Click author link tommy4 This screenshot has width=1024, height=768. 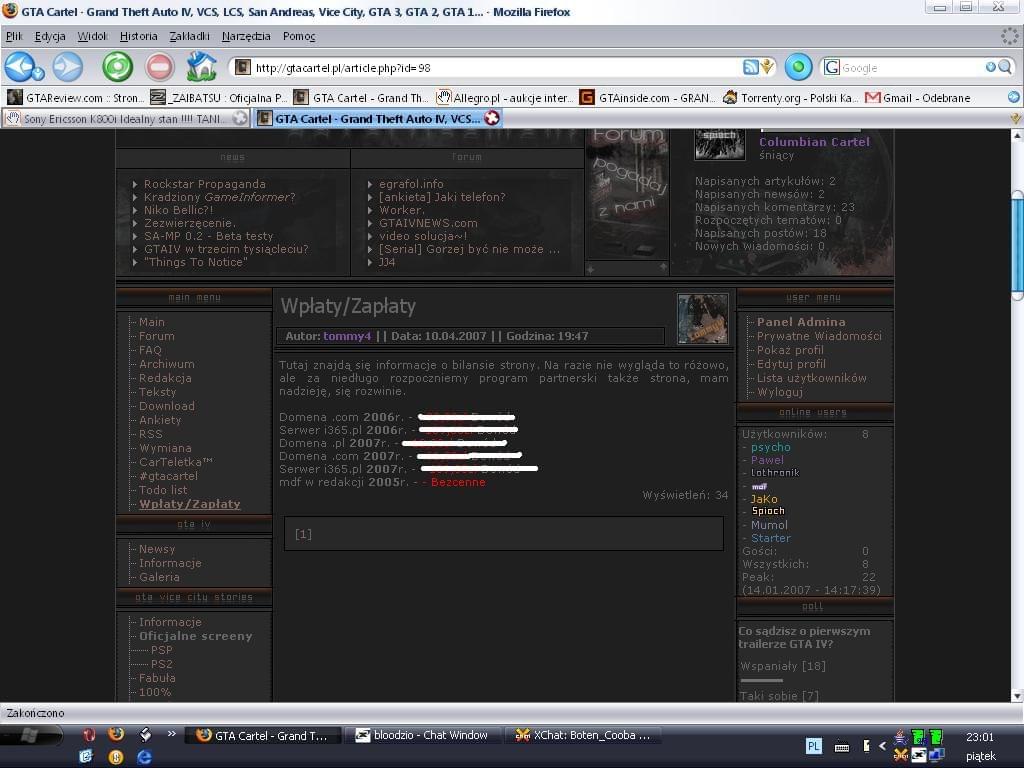(x=347, y=336)
